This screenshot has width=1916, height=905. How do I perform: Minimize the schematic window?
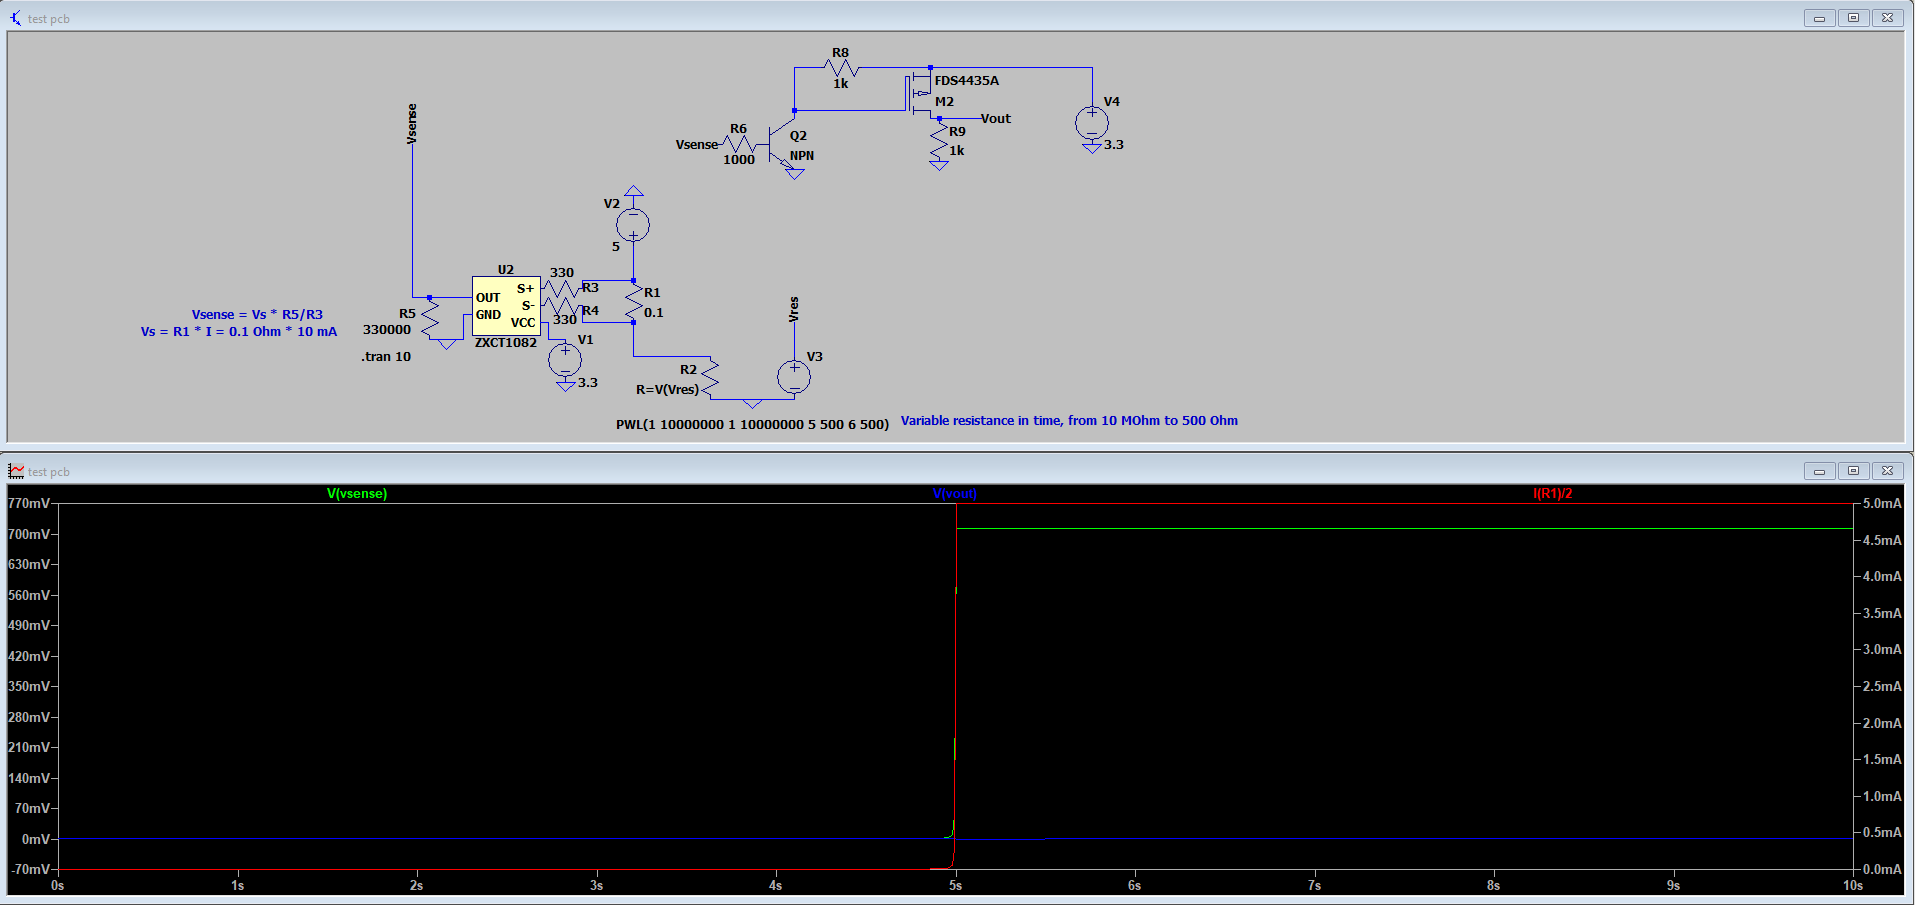click(1819, 18)
